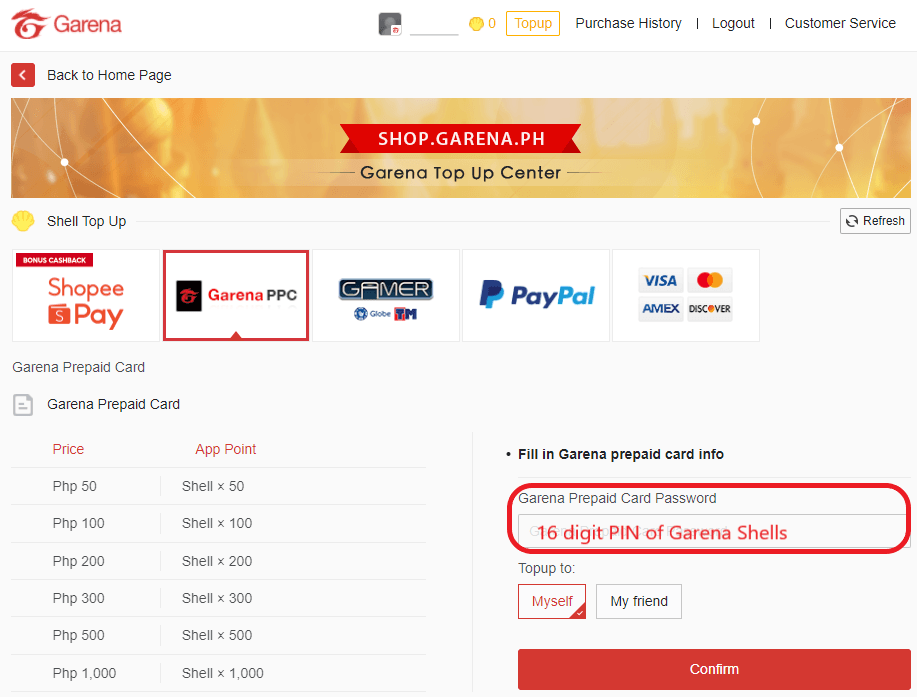Click Shell × 100 app point value
Image resolution: width=917 pixels, height=697 pixels.
[217, 523]
